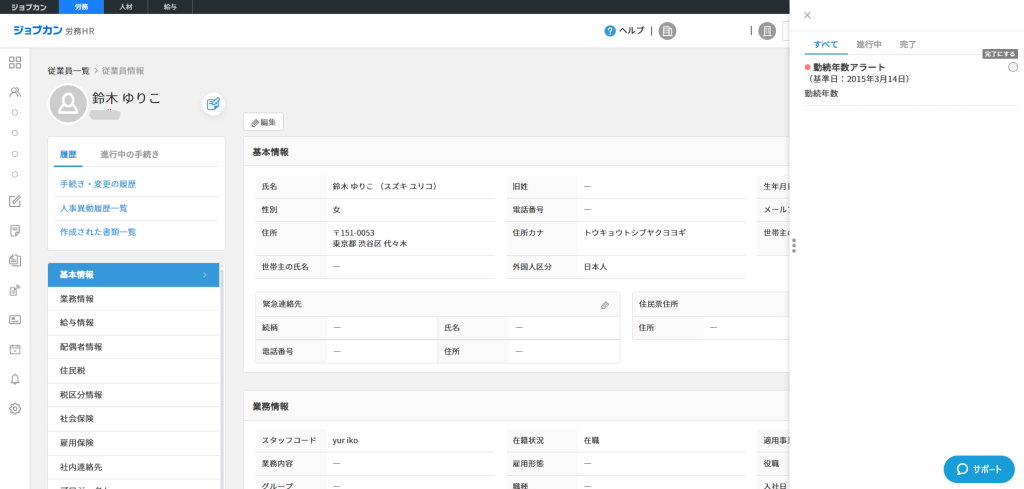Open the 手続き・変更の履歴 link
Viewport: 1024px width, 489px height.
[98, 184]
